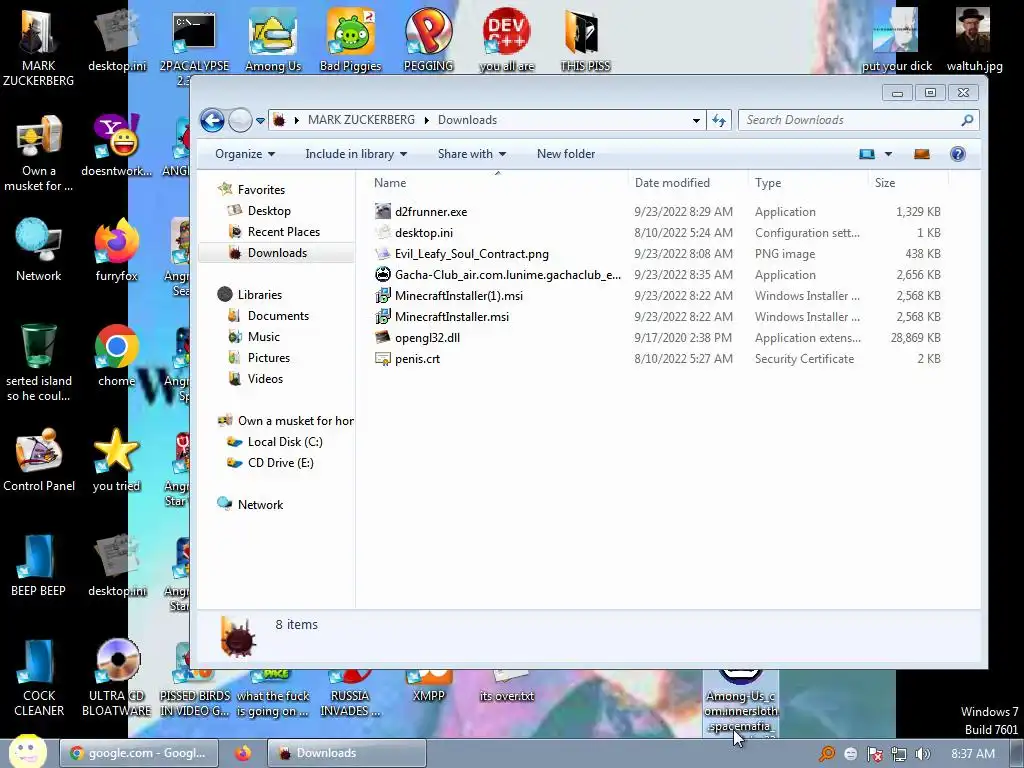
Task: Select the DEV C++ desktop shortcut
Action: point(507,40)
